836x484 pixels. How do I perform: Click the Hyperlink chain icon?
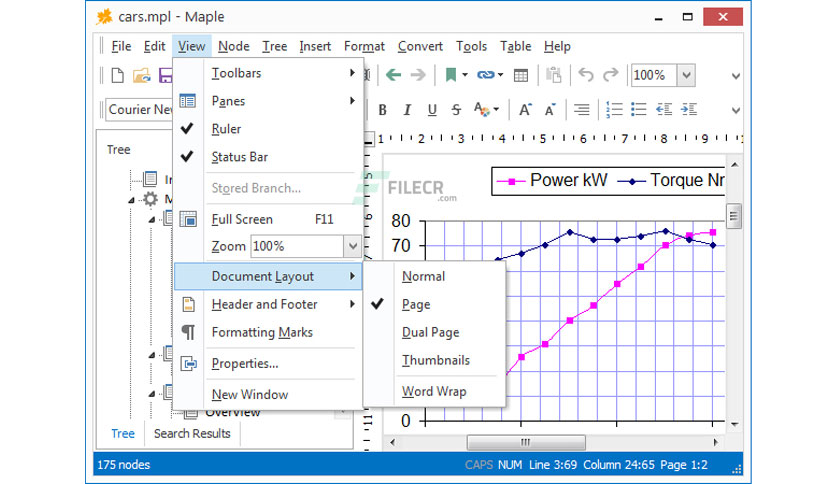point(485,75)
